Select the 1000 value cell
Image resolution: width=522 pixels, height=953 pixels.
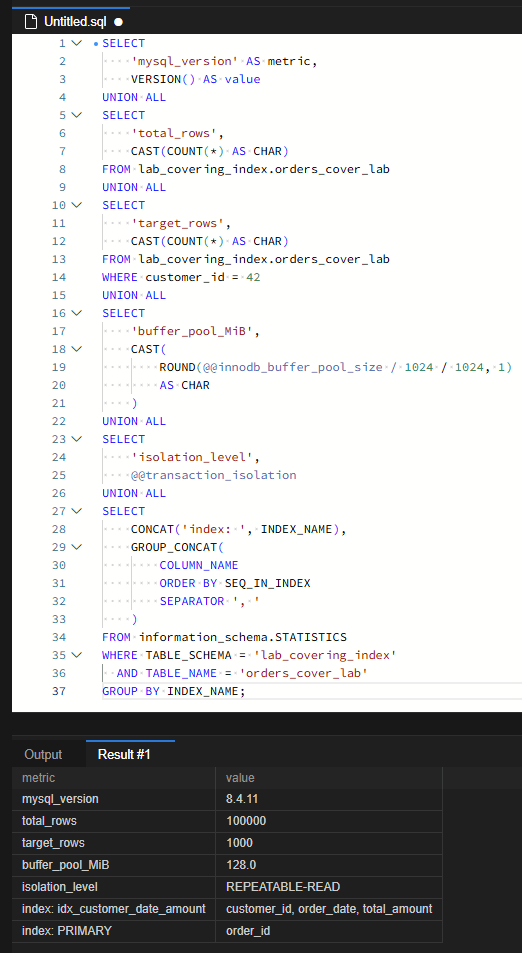pos(329,843)
